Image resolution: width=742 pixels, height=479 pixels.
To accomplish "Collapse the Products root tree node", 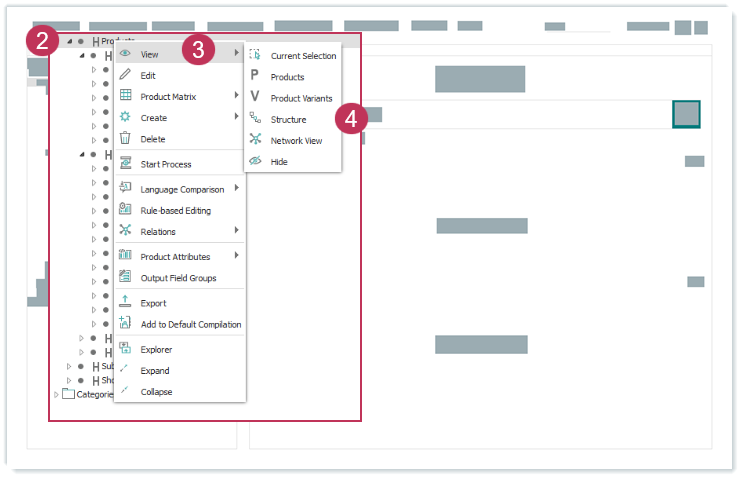I will coord(69,41).
